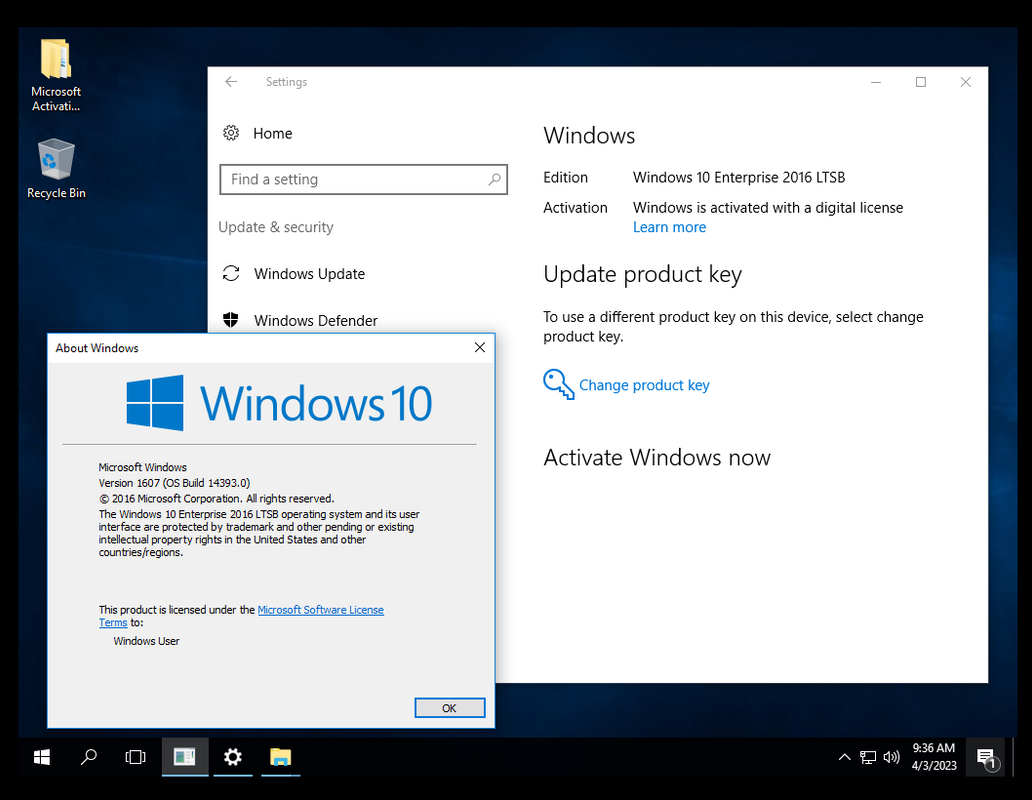Open the Windows Start menu

[x=41, y=757]
